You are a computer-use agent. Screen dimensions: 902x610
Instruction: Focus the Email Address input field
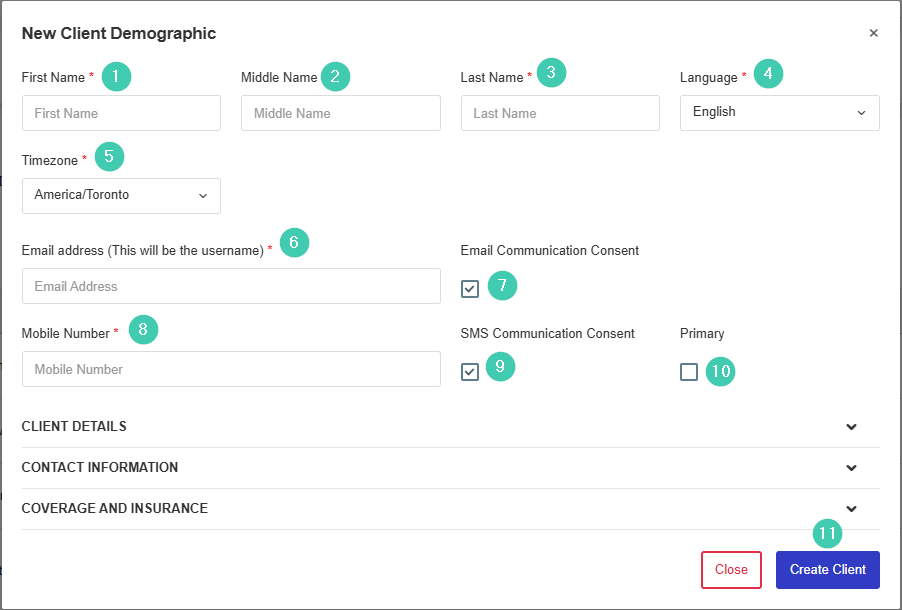click(231, 286)
